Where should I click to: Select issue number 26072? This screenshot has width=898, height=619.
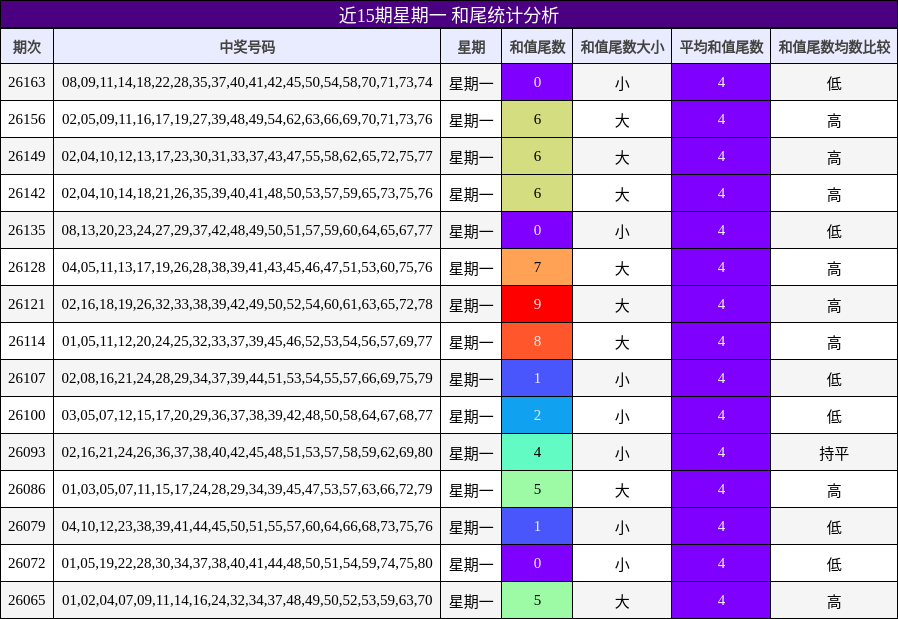click(27, 563)
